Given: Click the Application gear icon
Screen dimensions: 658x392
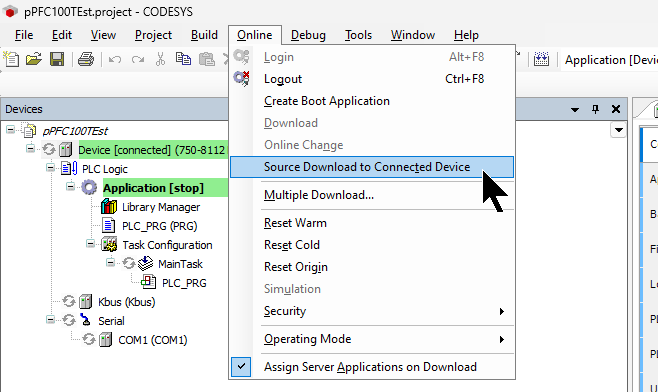Looking at the screenshot, I should coord(89,188).
